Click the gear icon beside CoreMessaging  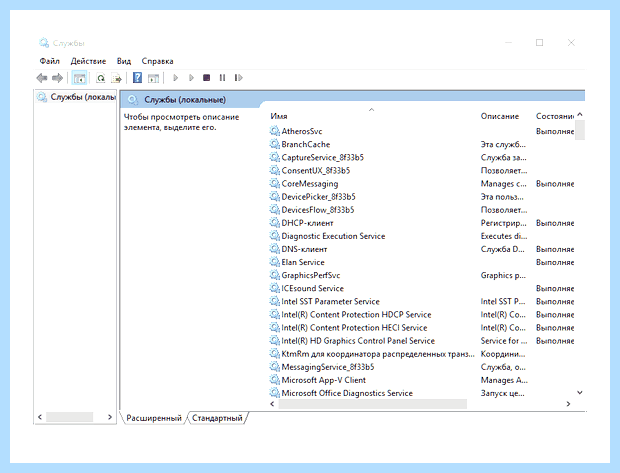pos(274,183)
